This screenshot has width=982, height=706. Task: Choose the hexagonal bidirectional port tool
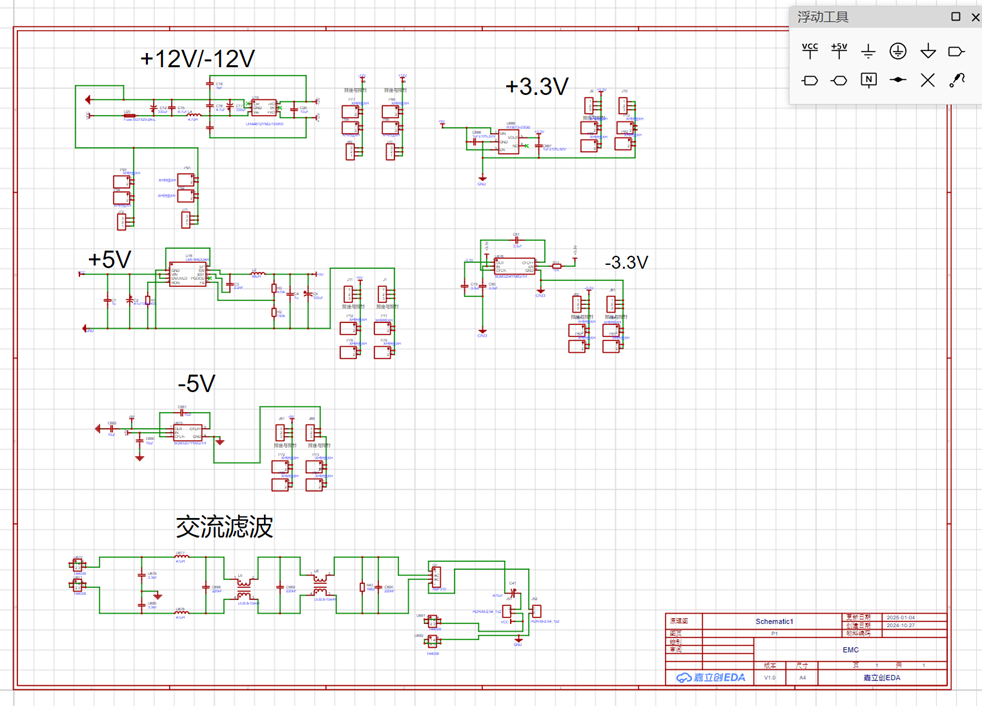point(839,80)
